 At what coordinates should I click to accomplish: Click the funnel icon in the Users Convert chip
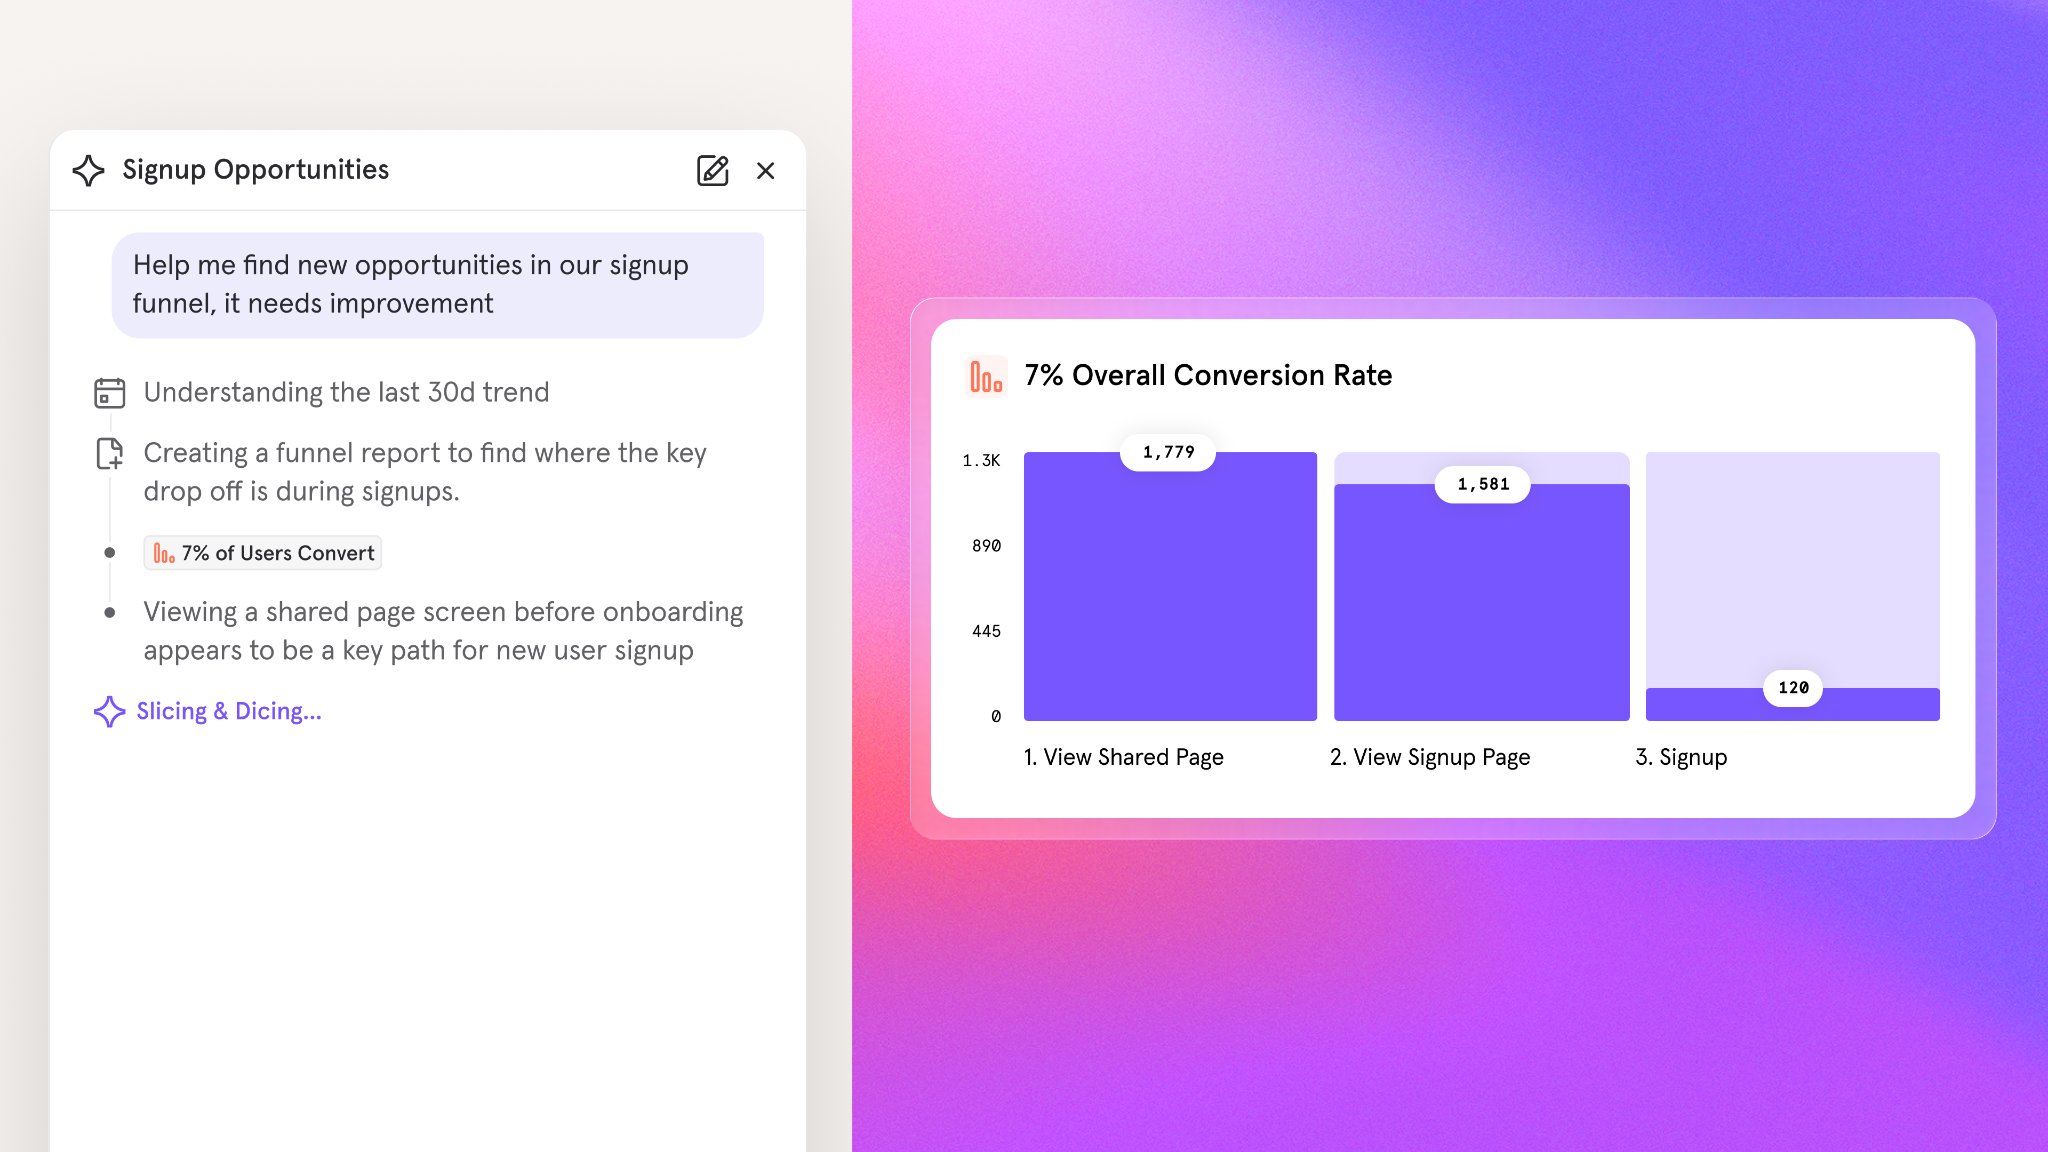[x=164, y=553]
